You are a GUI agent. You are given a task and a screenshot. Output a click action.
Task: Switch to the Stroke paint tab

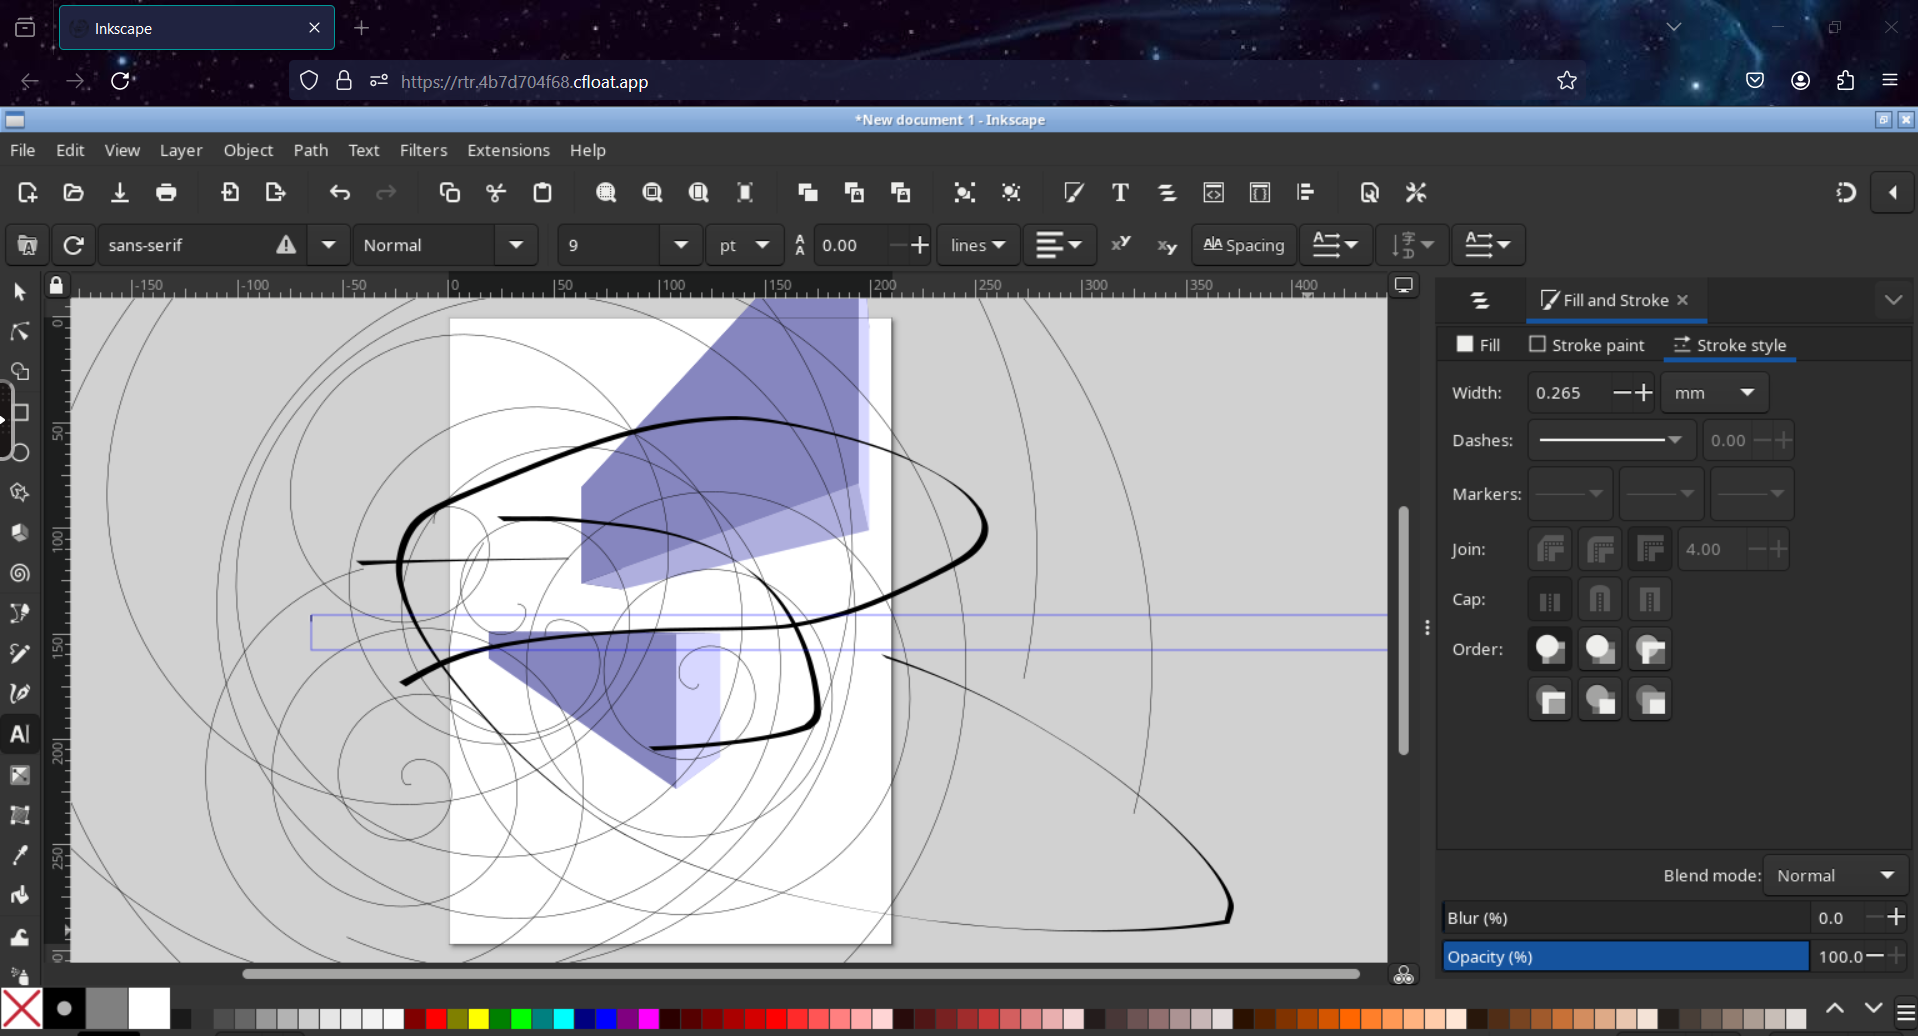1587,345
